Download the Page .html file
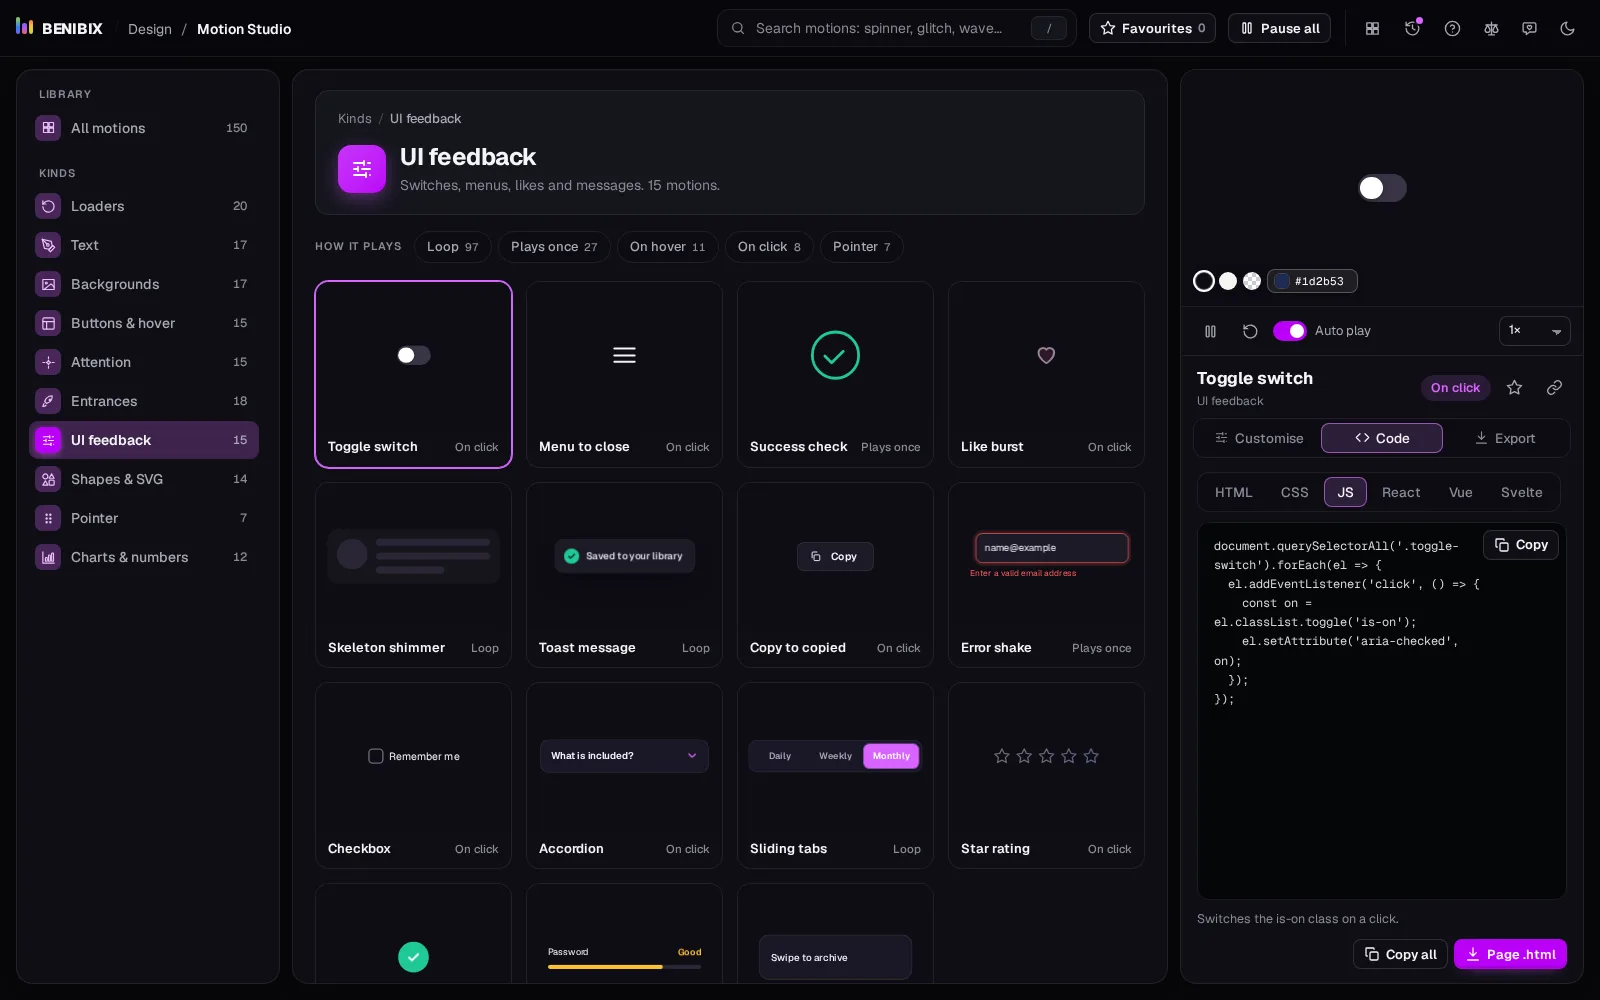This screenshot has height=1000, width=1600. click(1510, 954)
